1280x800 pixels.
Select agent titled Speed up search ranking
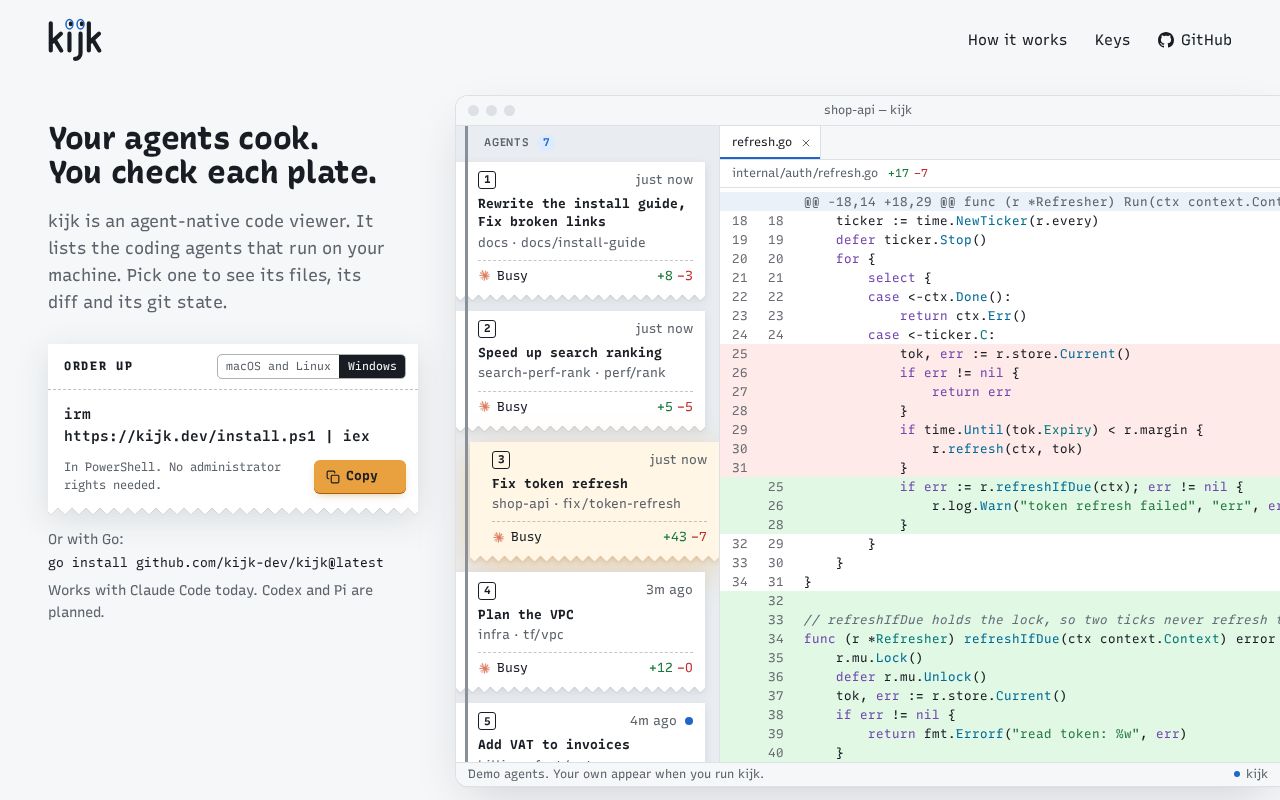pyautogui.click(x=570, y=353)
